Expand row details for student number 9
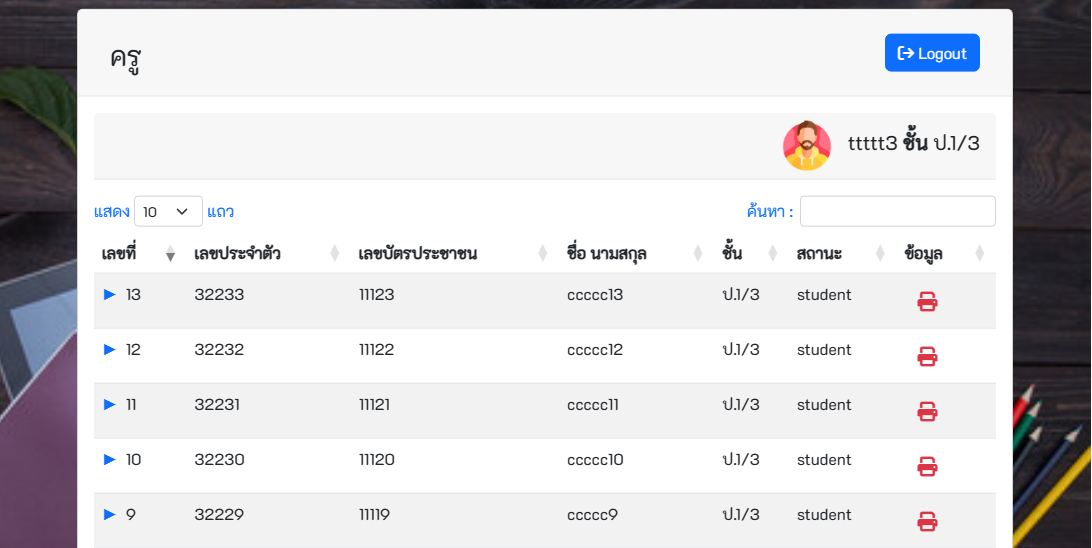Viewport: 1092px width, 548px height. (109, 515)
